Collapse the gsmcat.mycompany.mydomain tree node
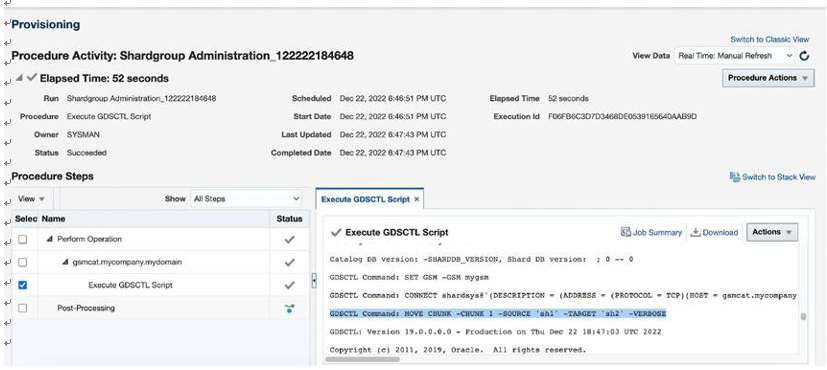The width and height of the screenshot is (827, 370). tap(65, 262)
